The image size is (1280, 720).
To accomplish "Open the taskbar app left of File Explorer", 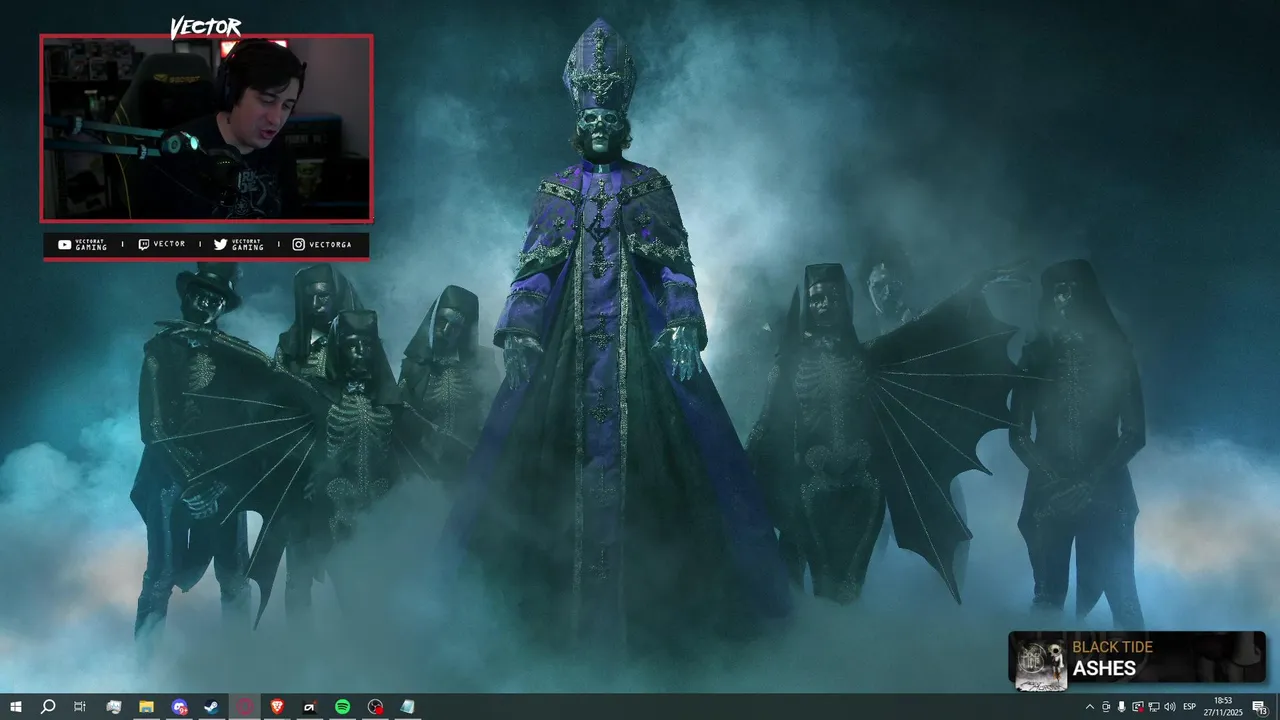I will coord(113,707).
